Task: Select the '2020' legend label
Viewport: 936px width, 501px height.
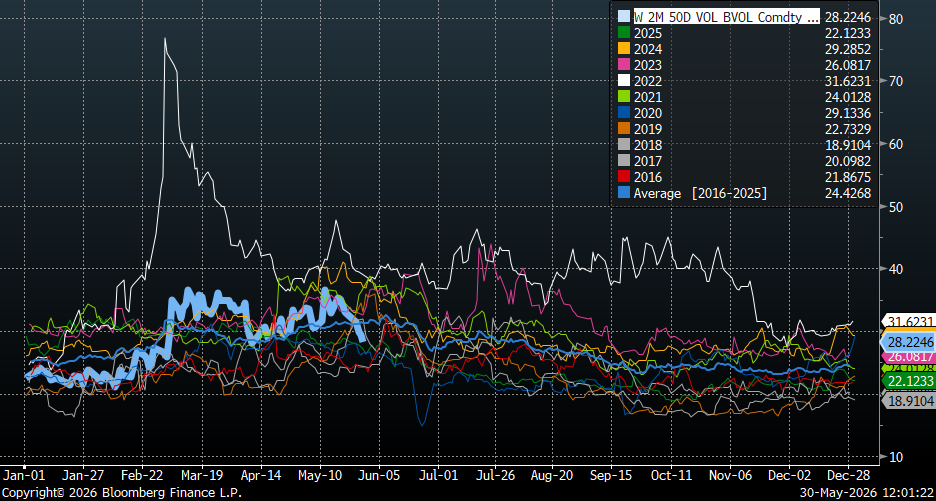Action: click(646, 113)
